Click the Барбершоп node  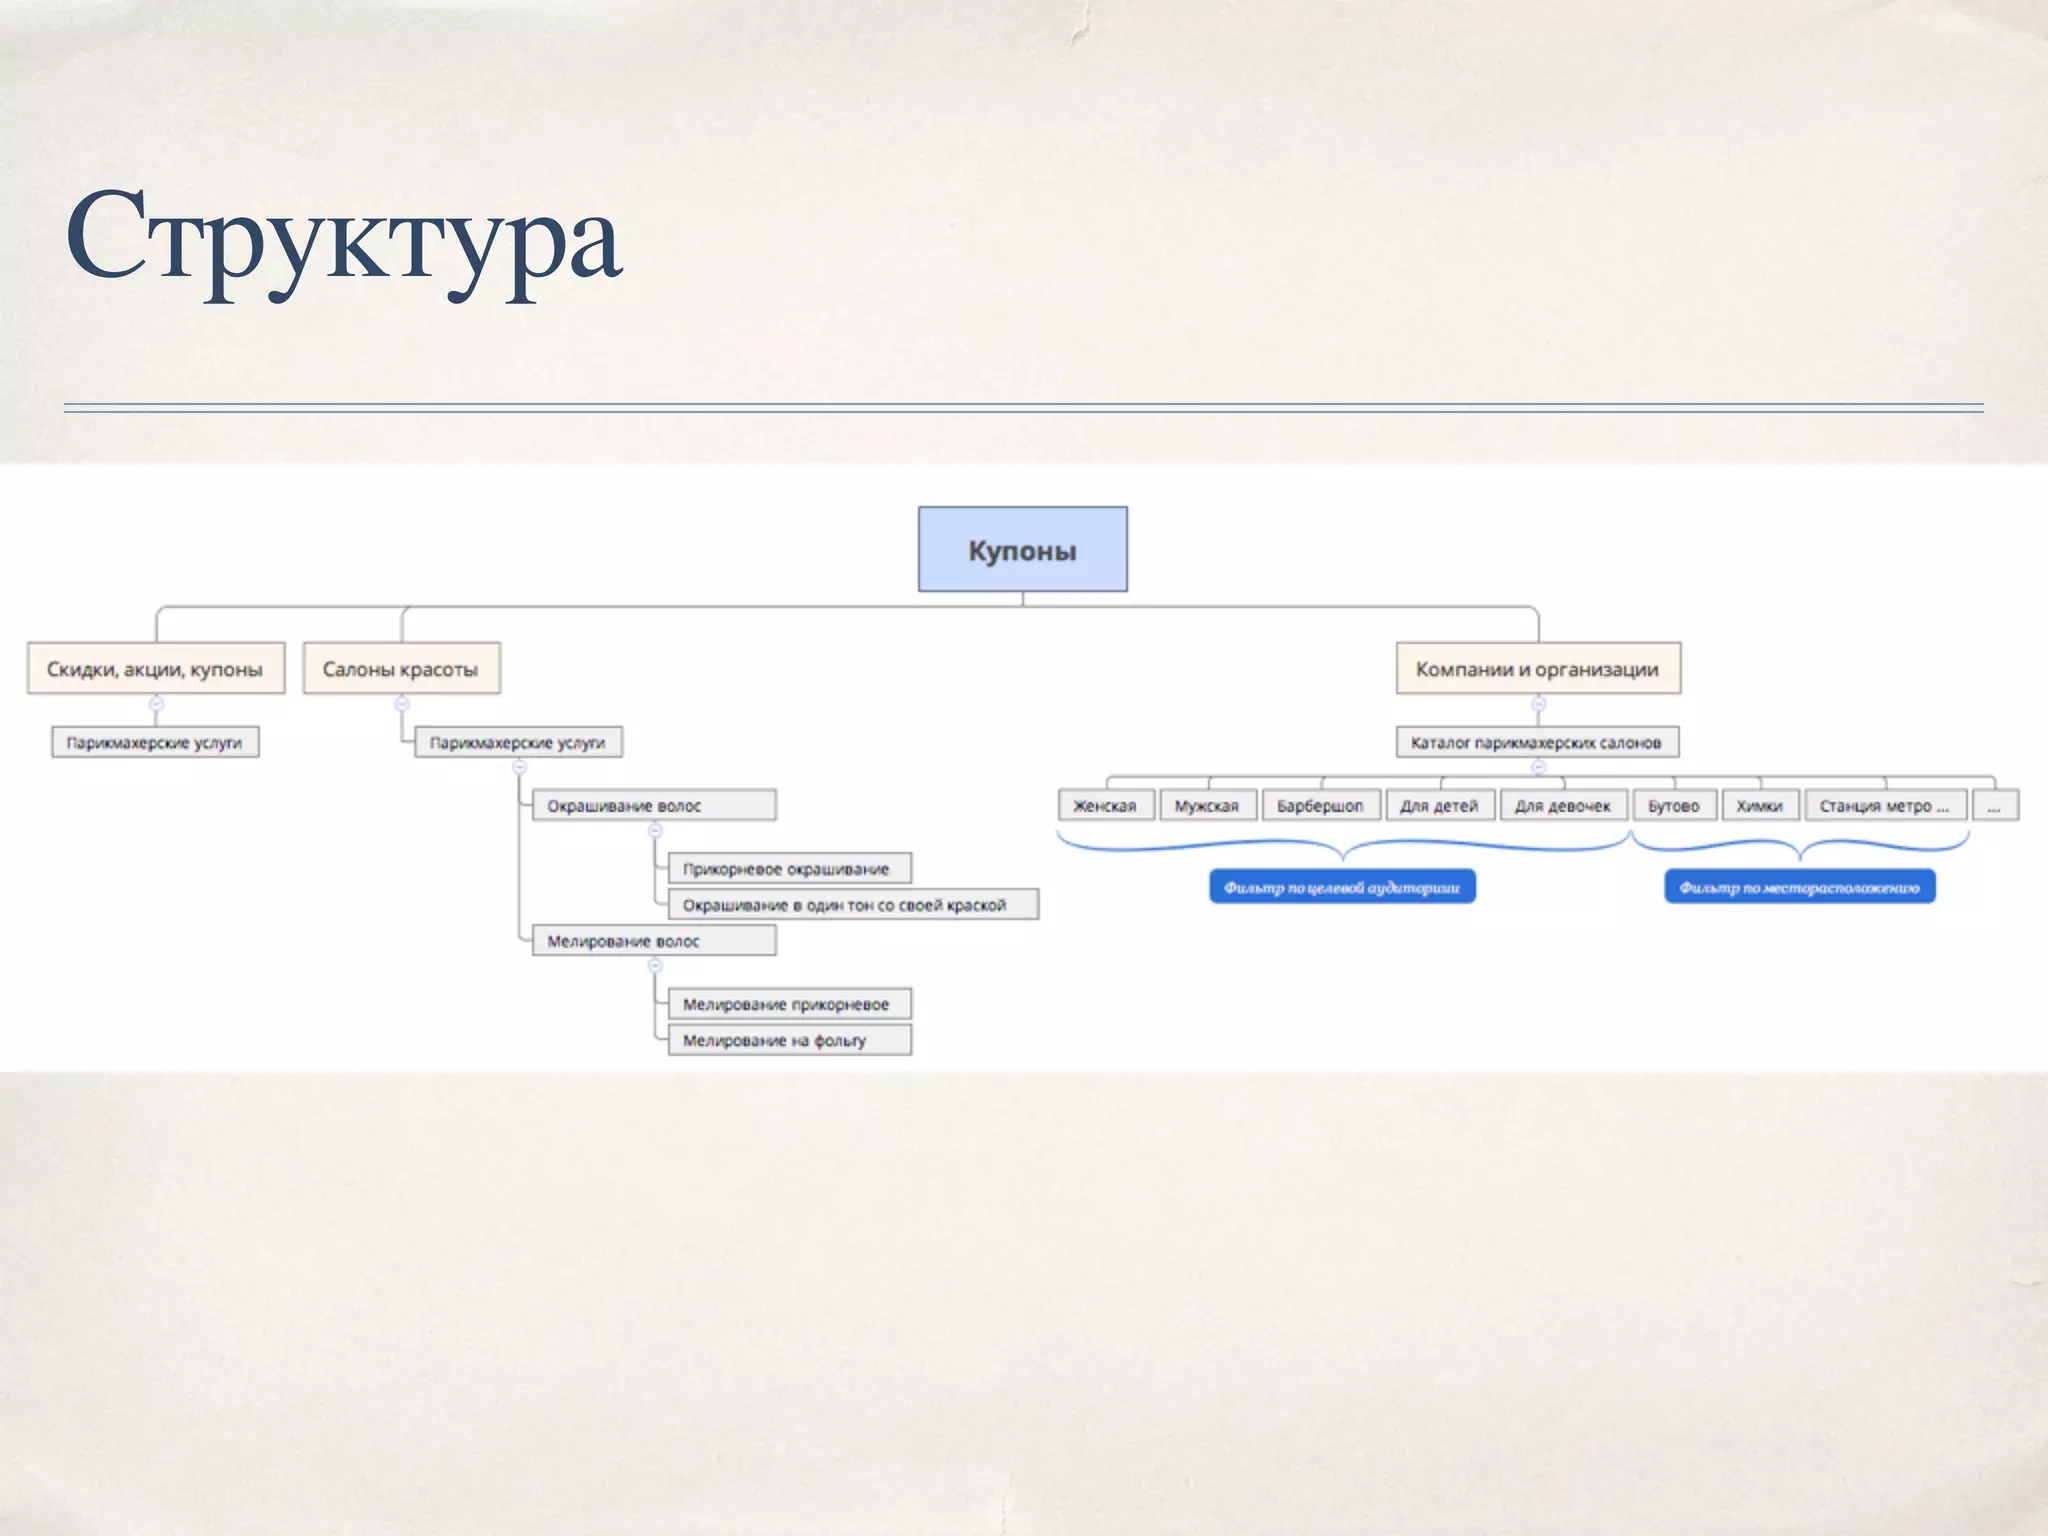point(1321,805)
